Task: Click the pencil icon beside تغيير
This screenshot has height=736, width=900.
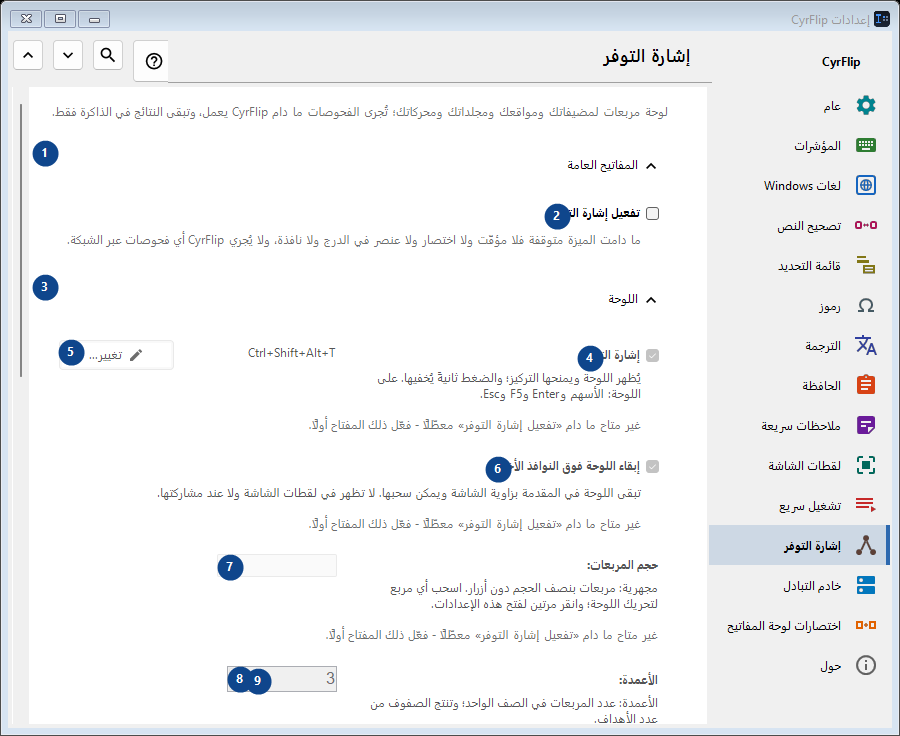Action: 136,355
